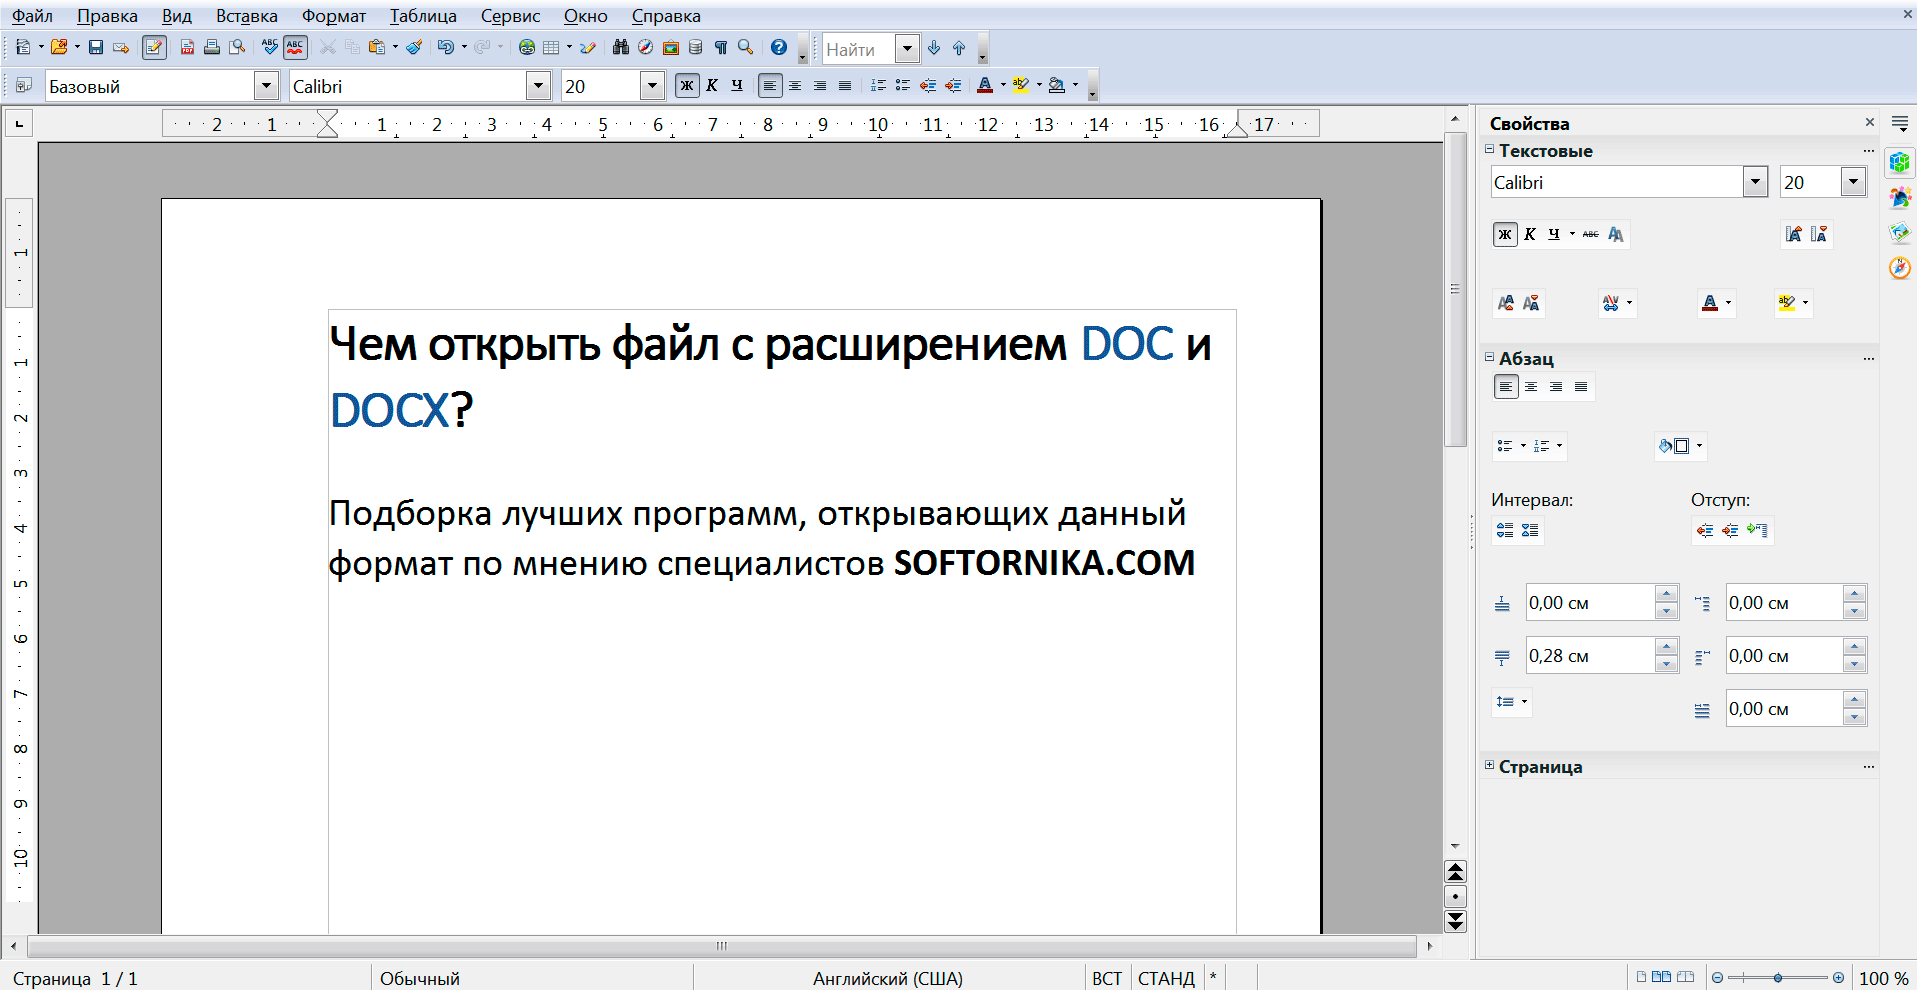Viewport: 1917px width, 990px height.
Task: Open the Styles and Formatting icon
Action: pos(24,86)
